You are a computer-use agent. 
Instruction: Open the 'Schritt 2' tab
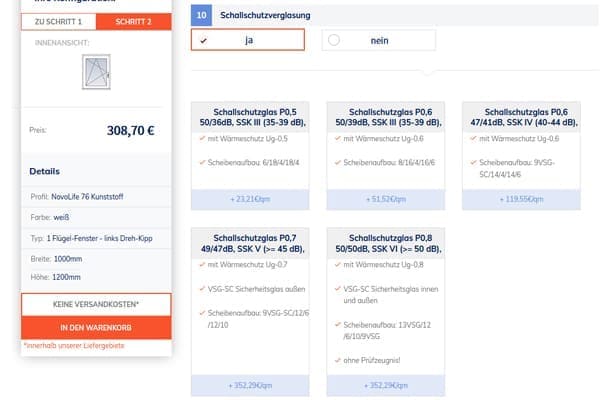click(134, 21)
